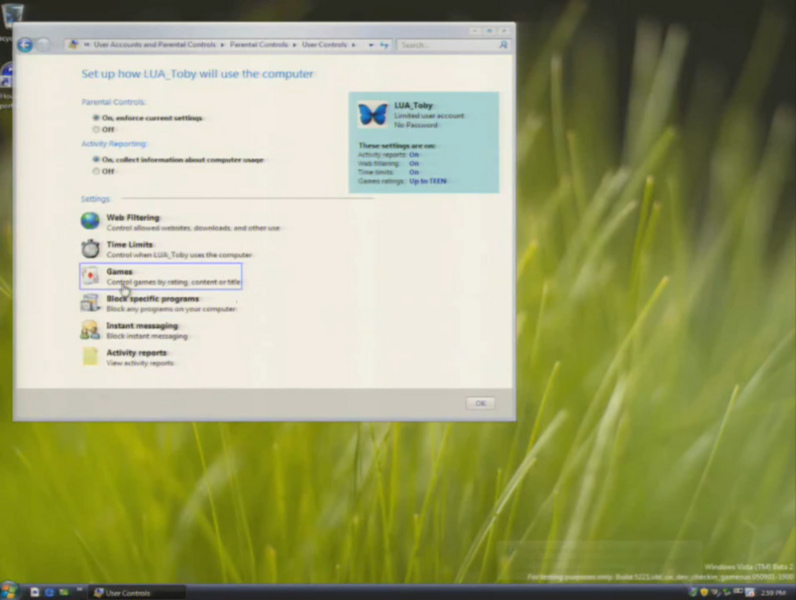Viewport: 796px width, 600px height.
Task: Click the yellow shield tray icon
Action: 704,592
